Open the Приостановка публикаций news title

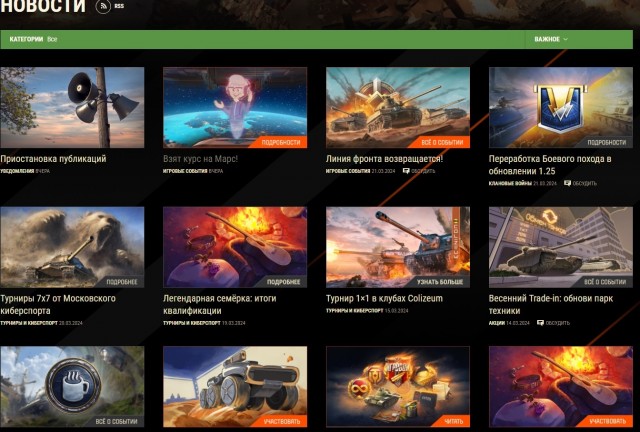click(x=53, y=159)
